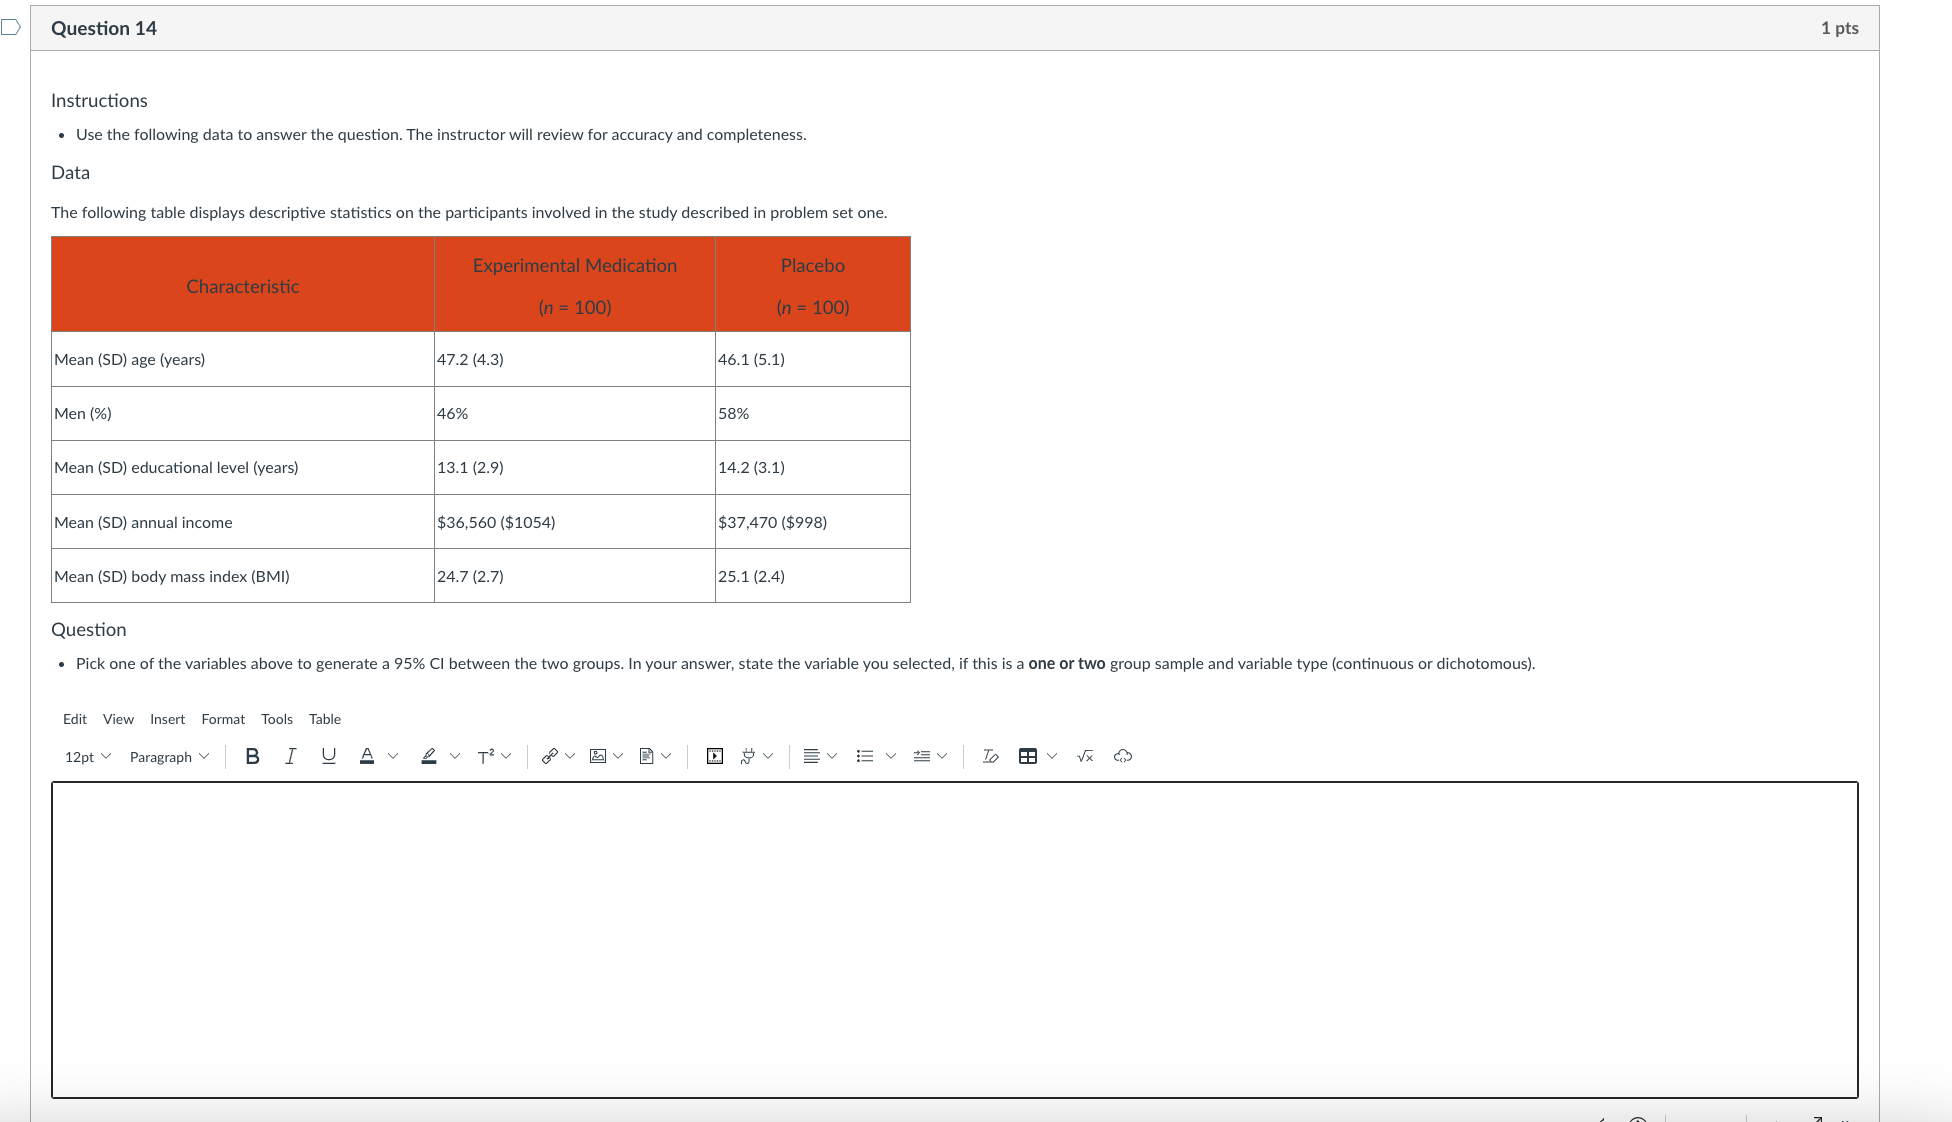Expand the table insert dropdown
1952x1122 pixels.
1050,756
